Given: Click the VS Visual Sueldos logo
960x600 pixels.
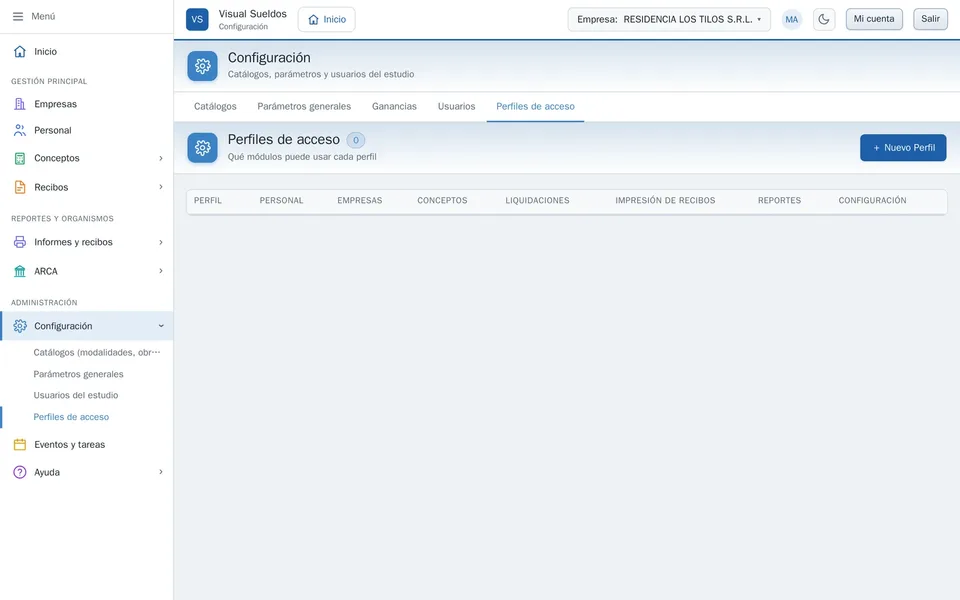Looking at the screenshot, I should click(197, 19).
